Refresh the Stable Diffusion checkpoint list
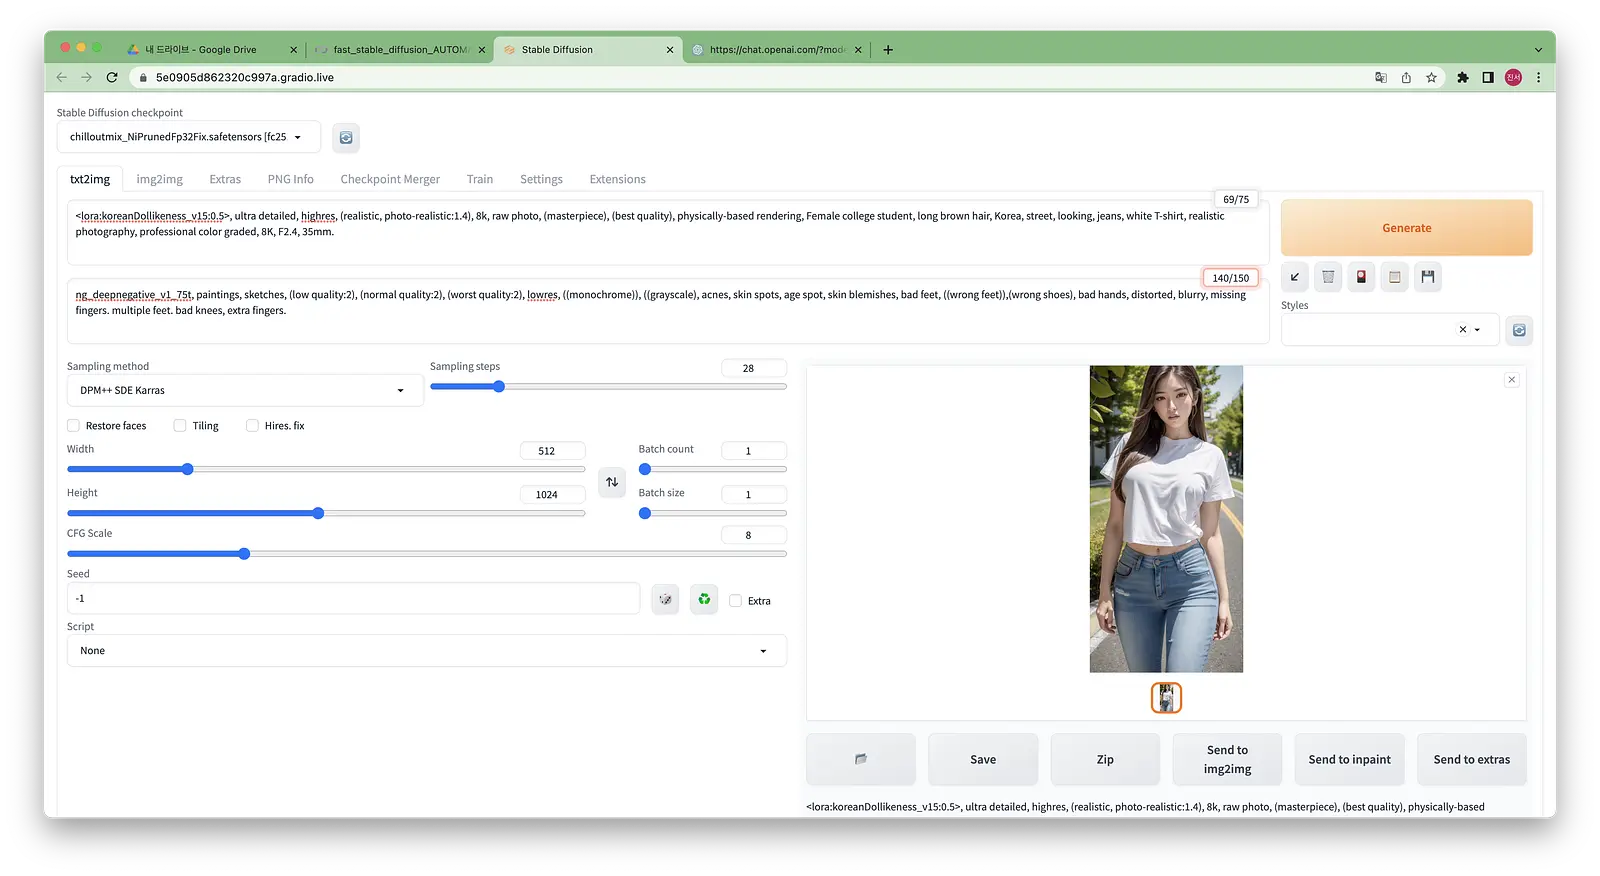The image size is (1600, 876). (x=346, y=138)
